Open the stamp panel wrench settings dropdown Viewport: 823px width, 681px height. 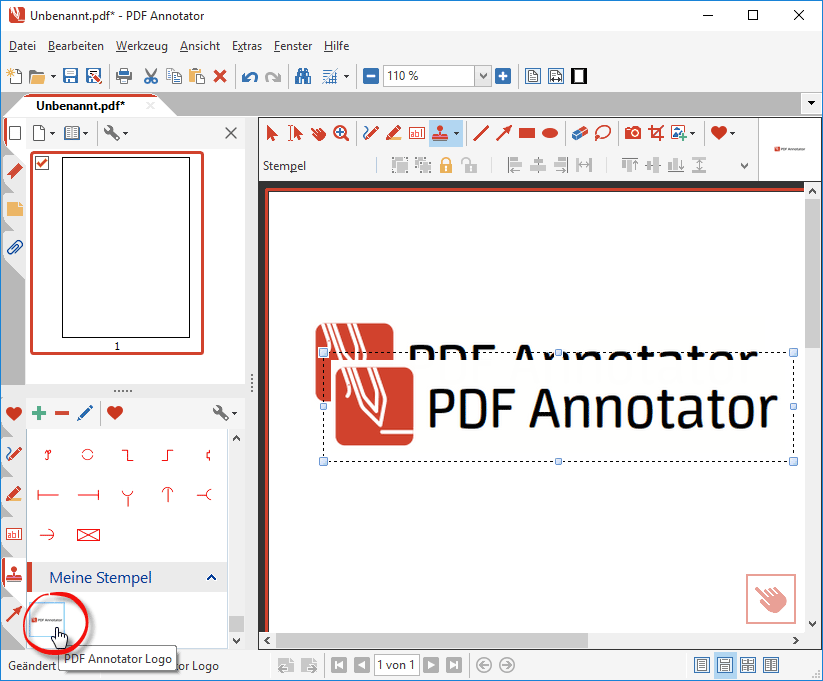(x=225, y=413)
